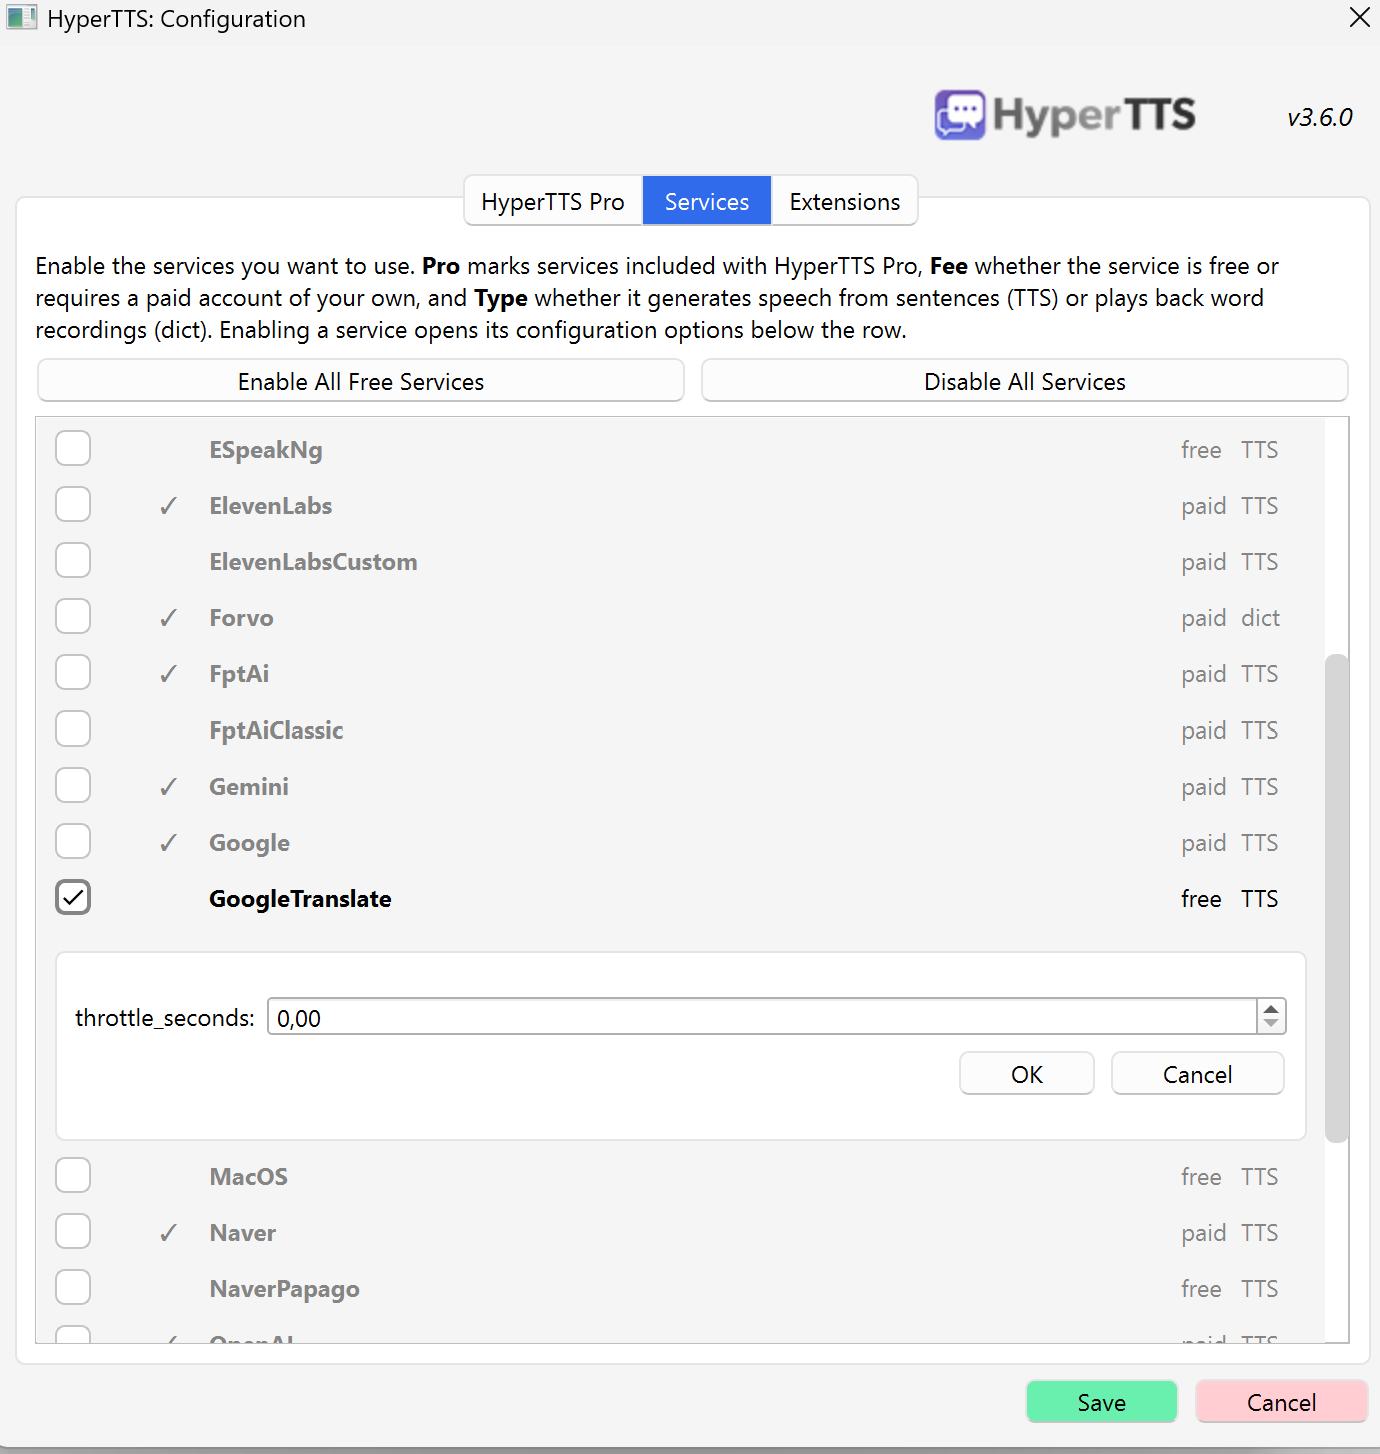Viewport: 1380px width, 1454px height.
Task: Close the HyperTTS Configuration window
Action: pos(1359,17)
